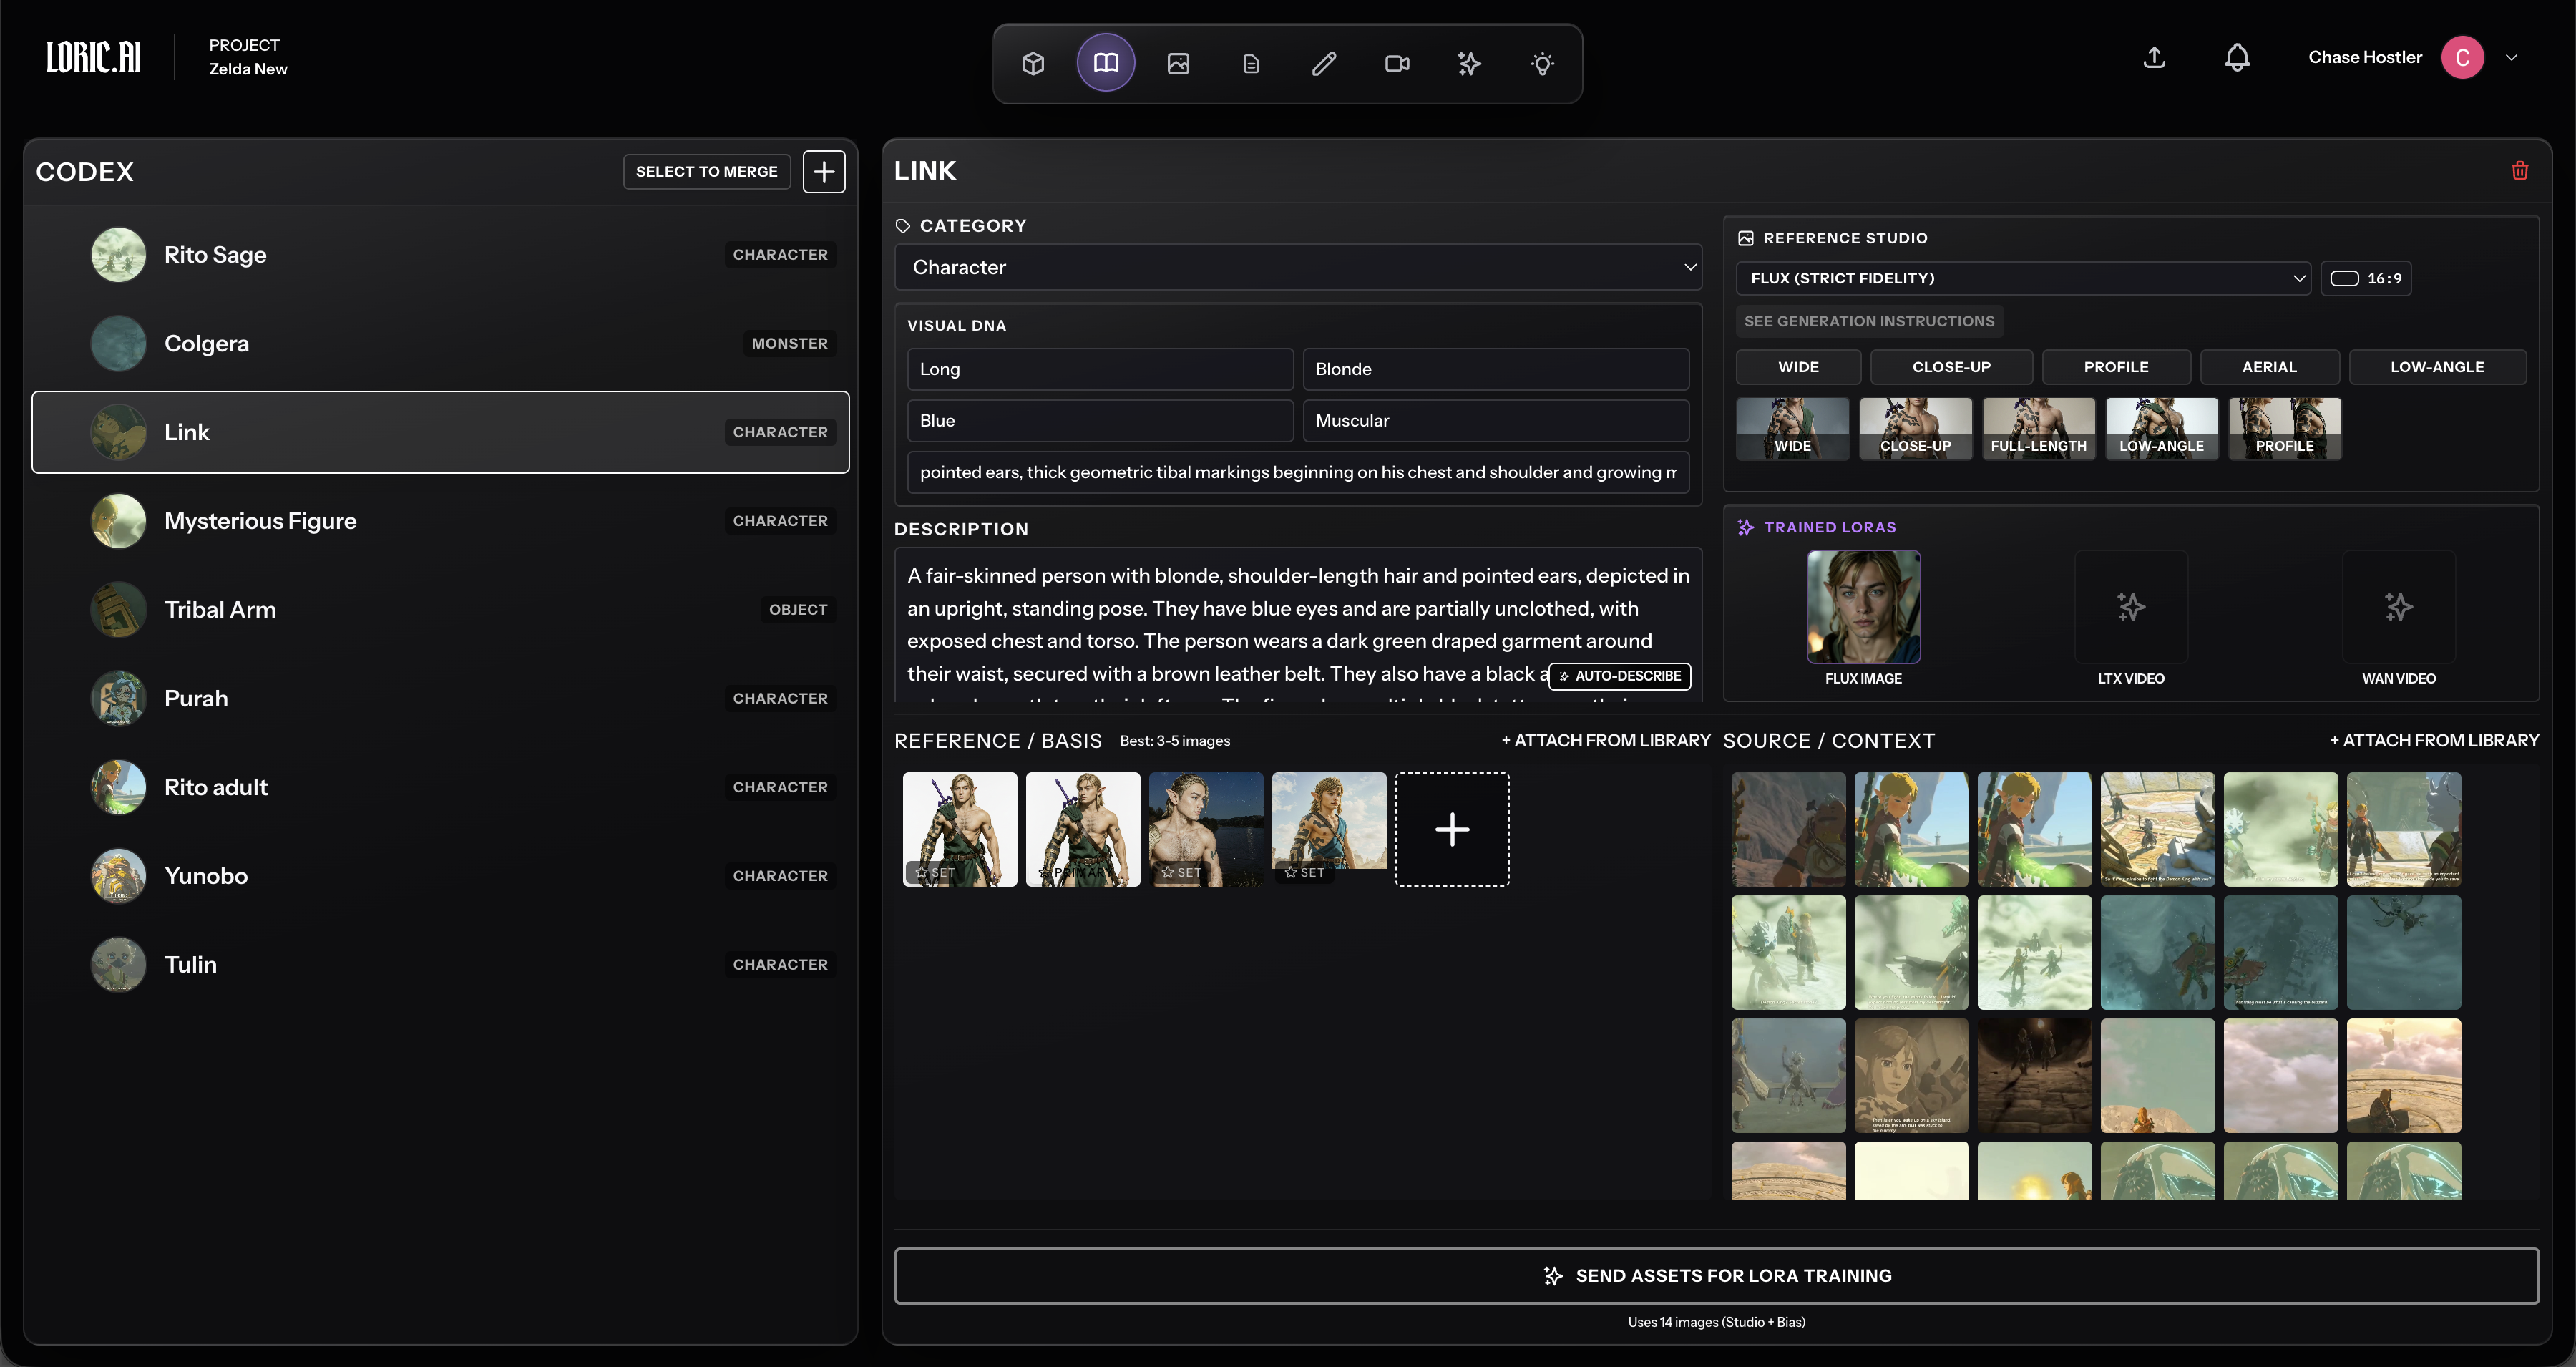The width and height of the screenshot is (2576, 1367).
Task: Select Colgera monster entry
Action: [440, 343]
